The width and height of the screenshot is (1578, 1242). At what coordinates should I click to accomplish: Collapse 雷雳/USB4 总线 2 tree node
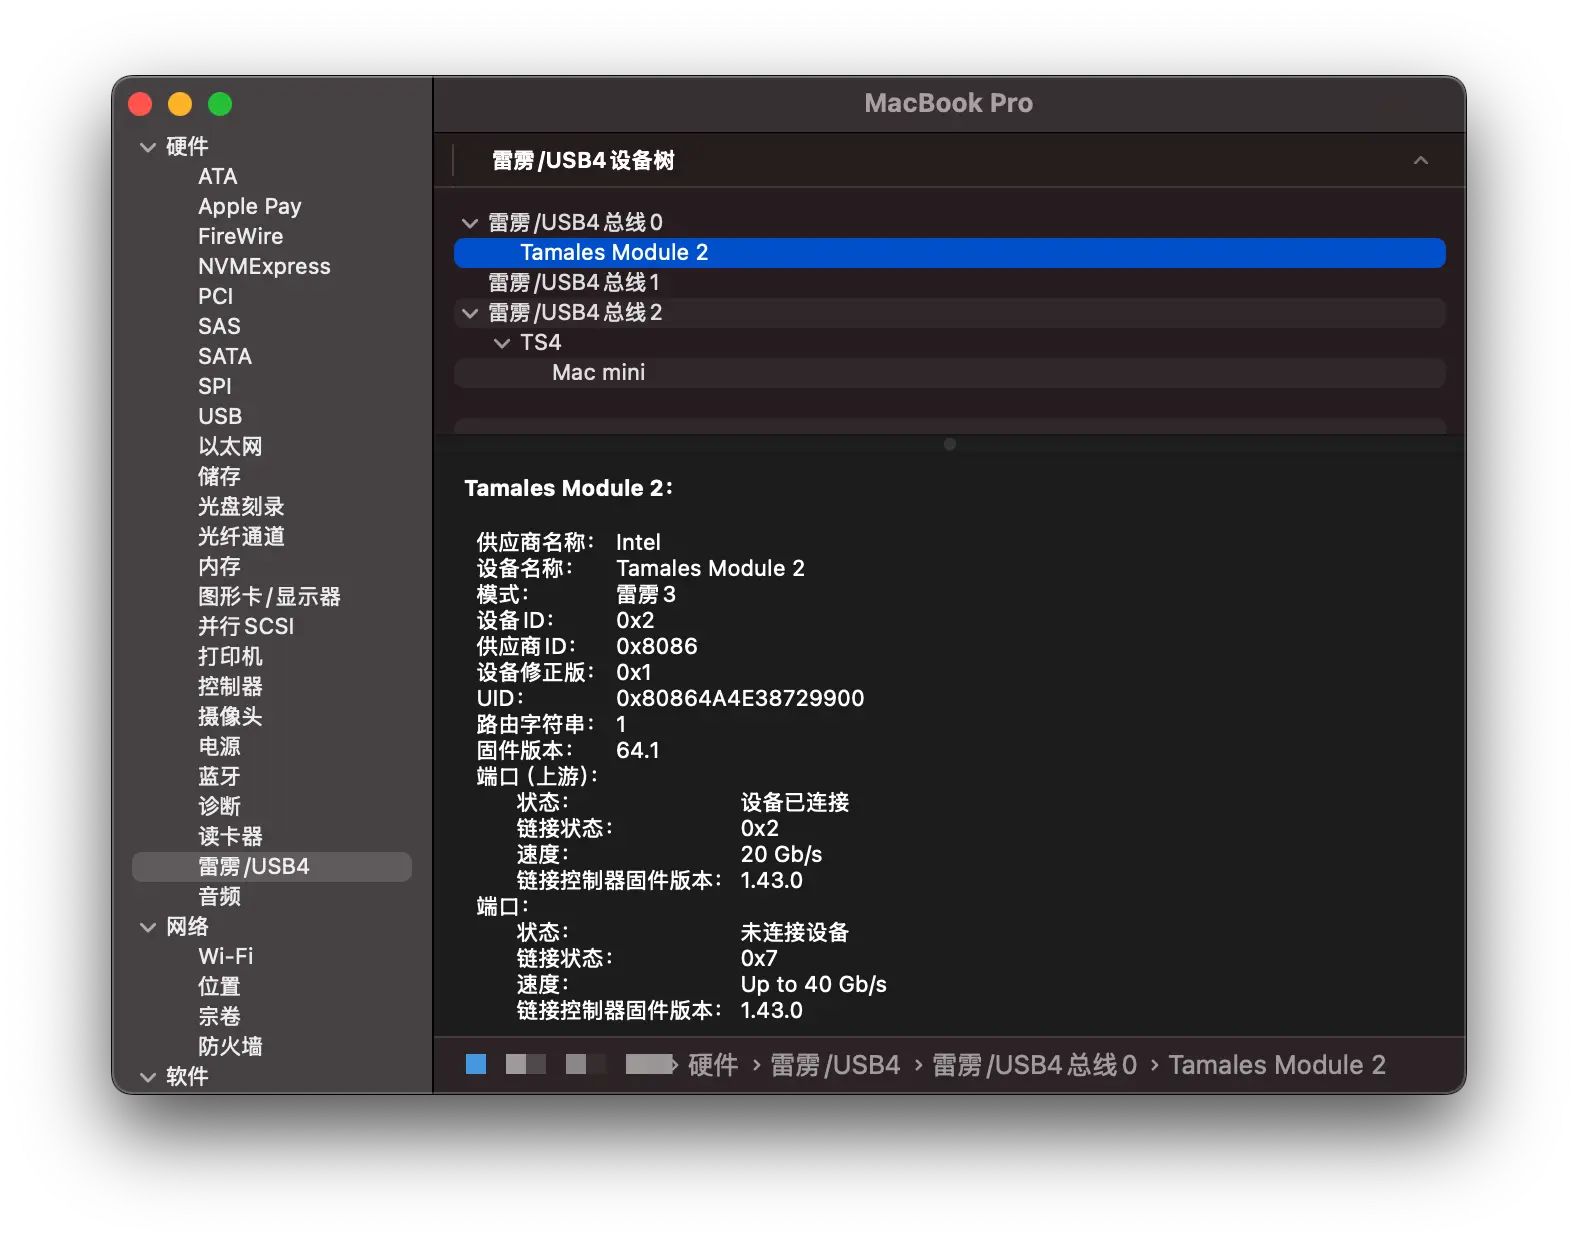click(x=470, y=313)
